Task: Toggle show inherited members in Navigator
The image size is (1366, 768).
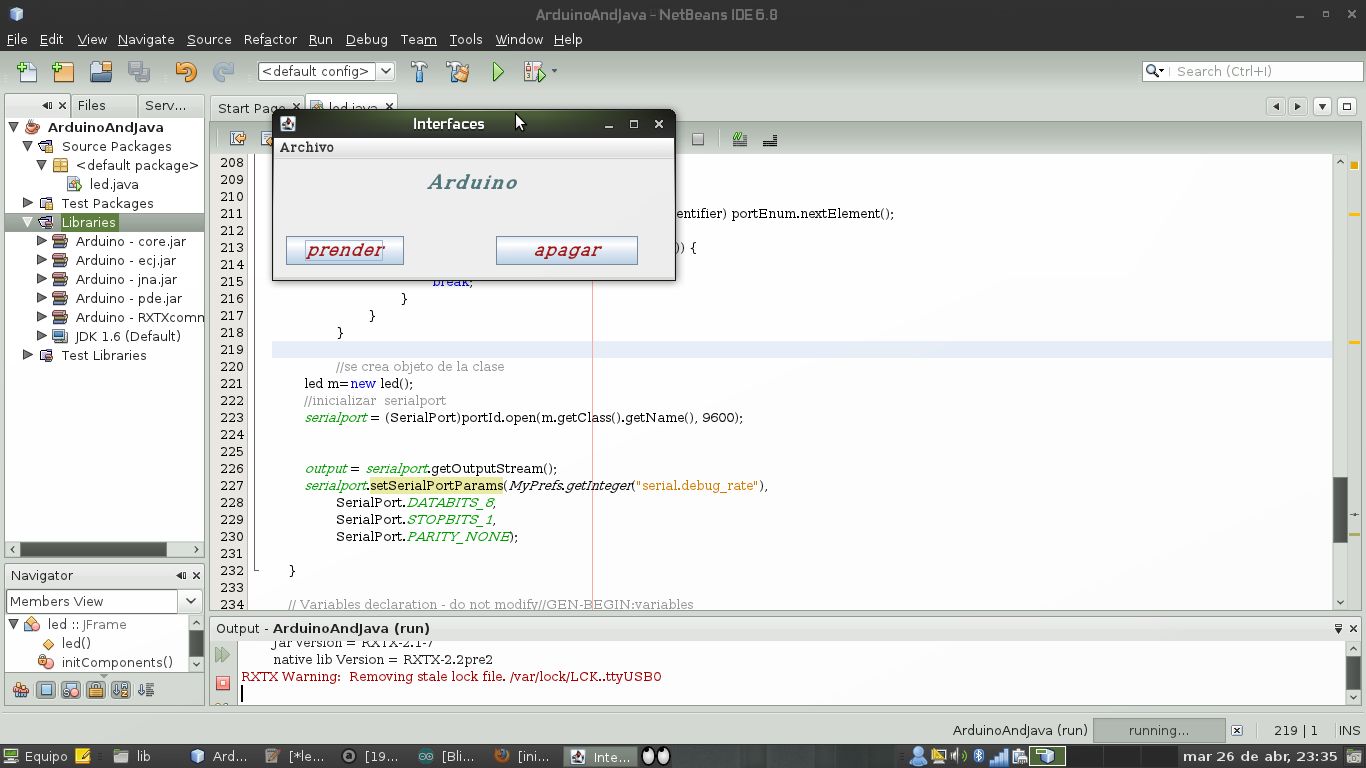Action: tap(20, 689)
